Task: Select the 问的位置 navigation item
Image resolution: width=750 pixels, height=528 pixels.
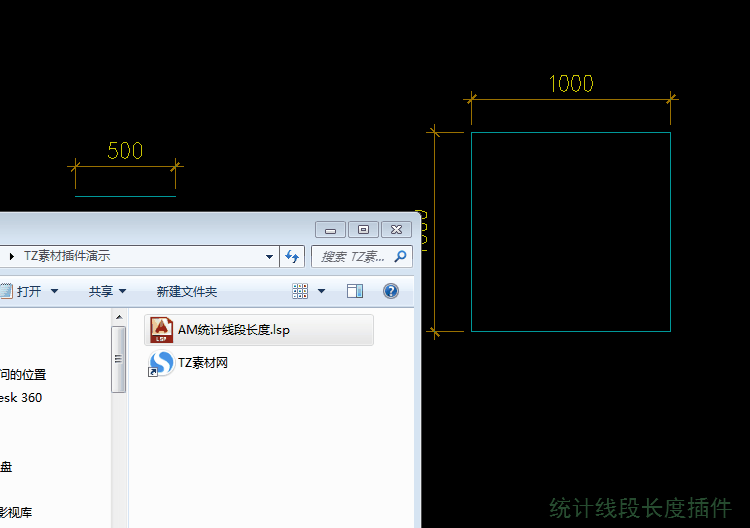Action: tap(23, 374)
